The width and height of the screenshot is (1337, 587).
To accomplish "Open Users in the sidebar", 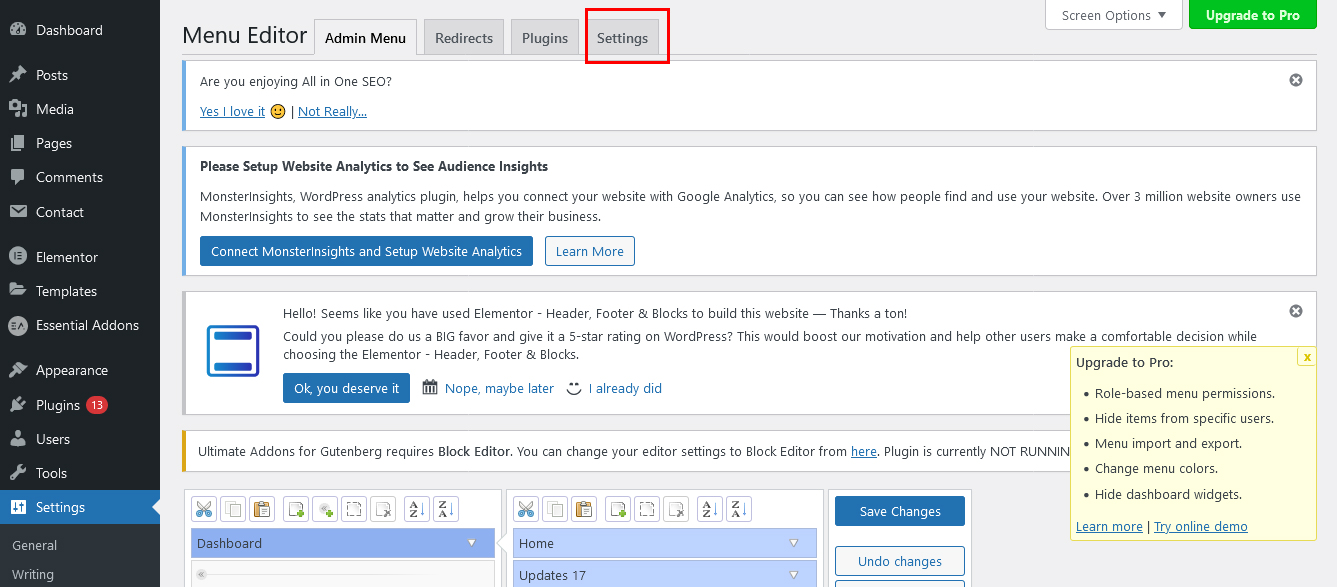I will (x=80, y=439).
